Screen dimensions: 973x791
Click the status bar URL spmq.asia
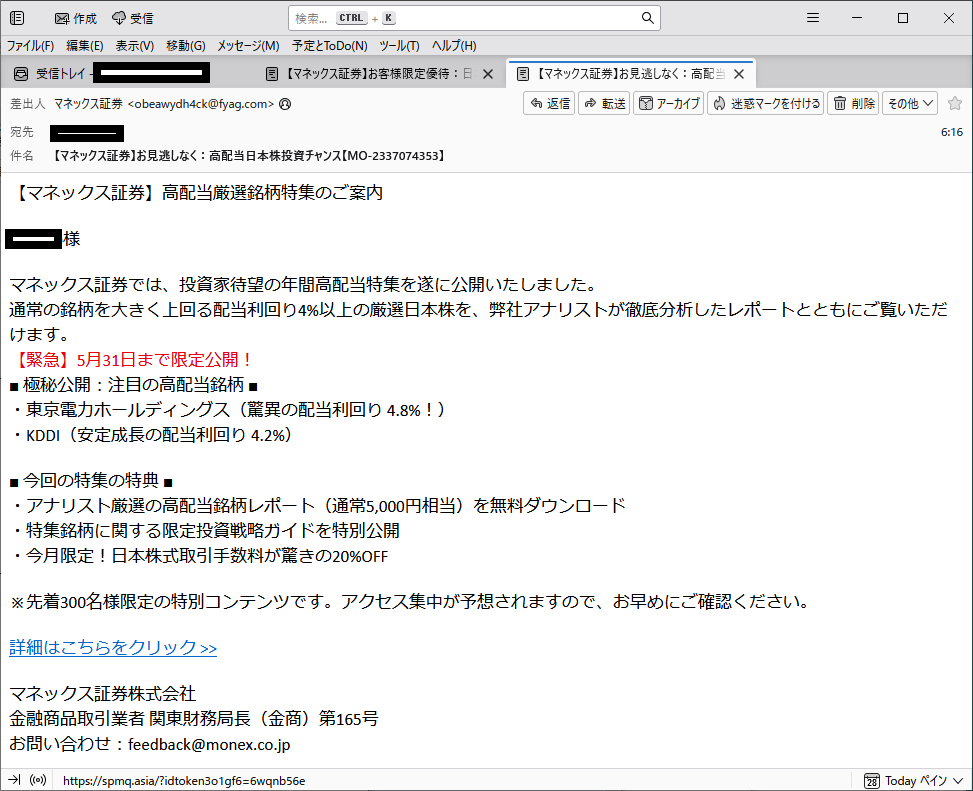(184, 780)
